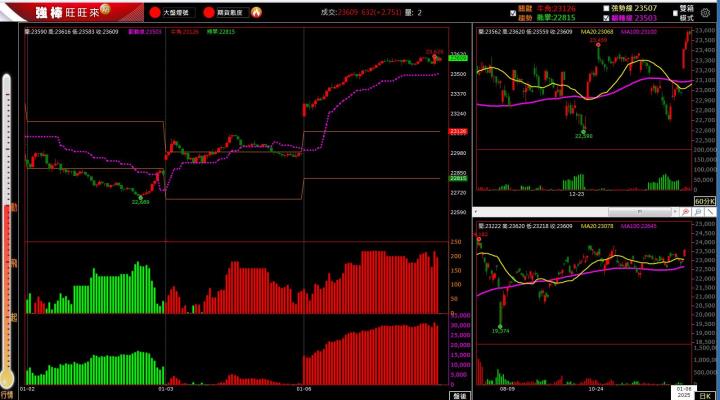This screenshot has width=720, height=400.
Task: Toggle the 雙箱模式 checkbox
Action: coord(675,13)
